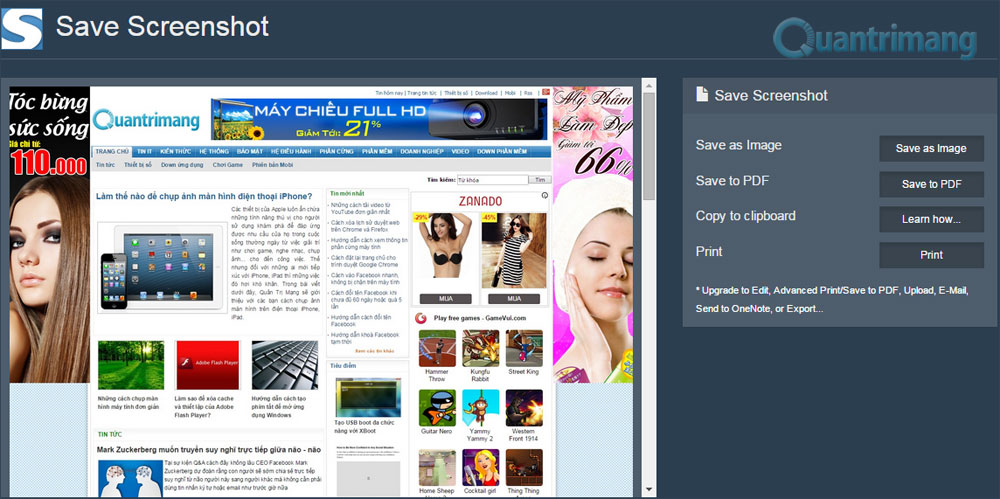Screen dimensions: 1000x499
Task: Click the MÁY CHIẾU FULL HD banner ad
Action: click(x=379, y=119)
